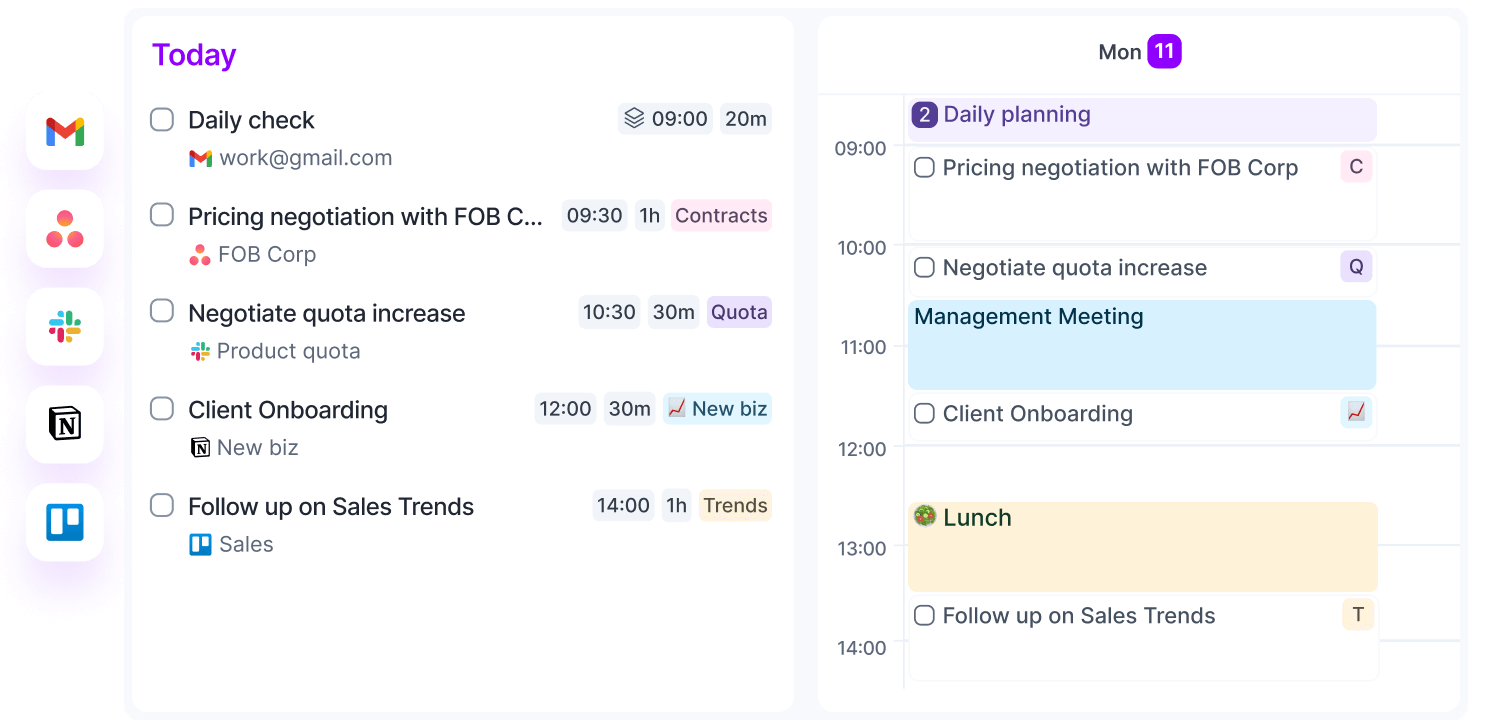1512x720 pixels.
Task: Open the 14:00 start time on Sales Trends task
Action: tap(623, 505)
